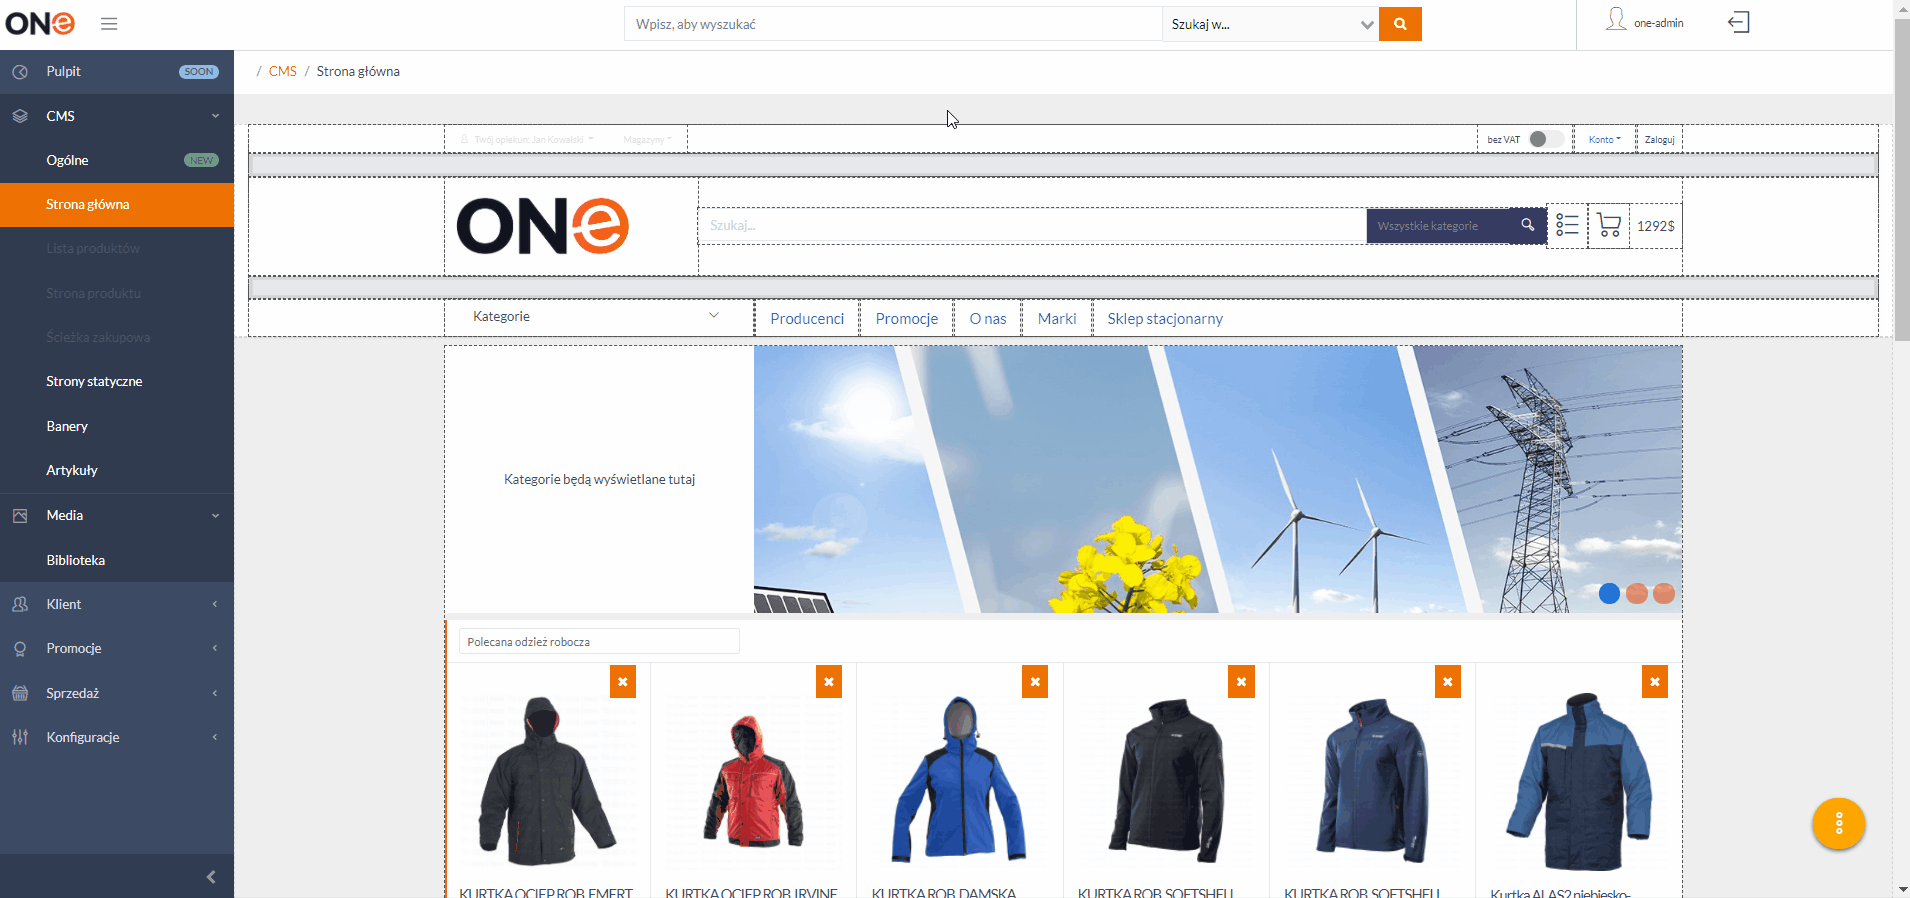The image size is (1910, 898).
Task: Click the CMS breadcrumb link
Action: pos(282,71)
